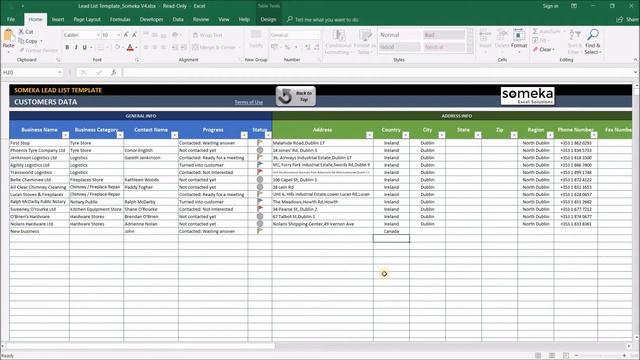Toggle Underline formatting
This screenshot has width=640, height=360.
[x=84, y=47]
